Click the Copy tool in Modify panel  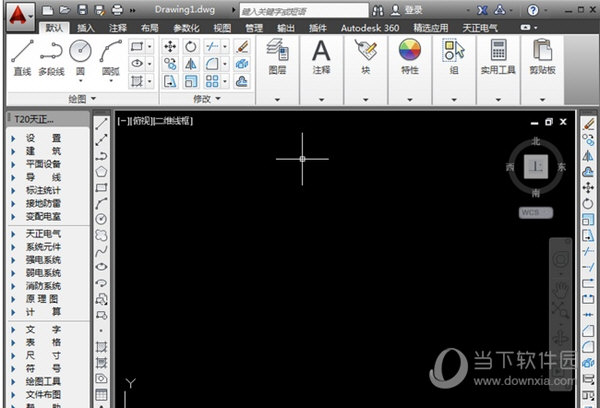coord(170,64)
